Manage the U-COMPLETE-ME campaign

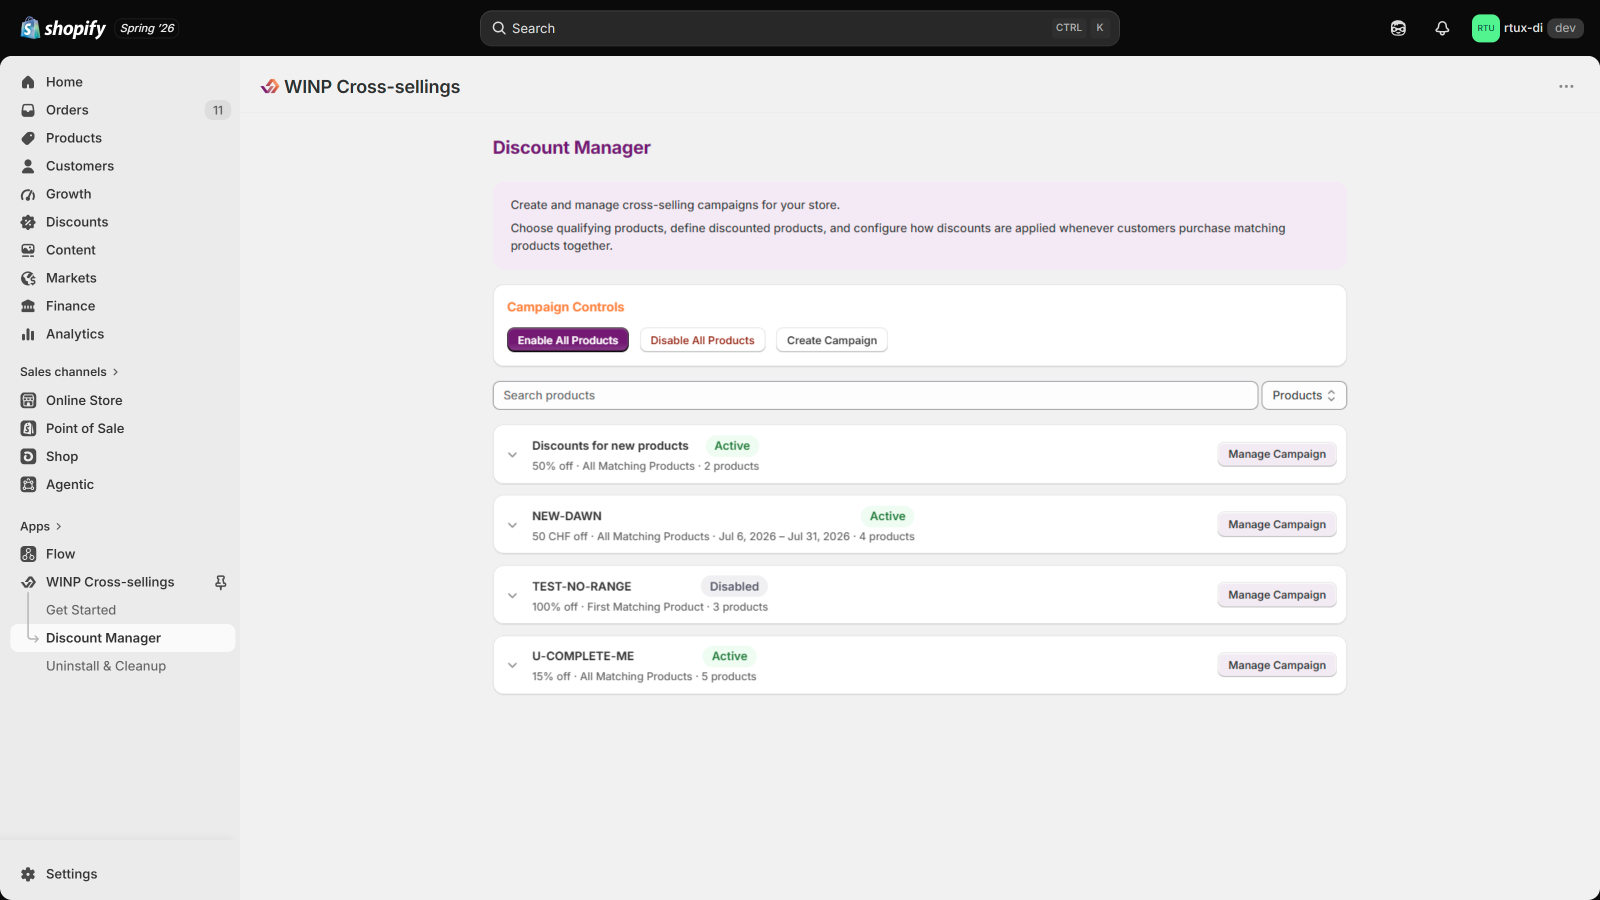[x=1277, y=665]
